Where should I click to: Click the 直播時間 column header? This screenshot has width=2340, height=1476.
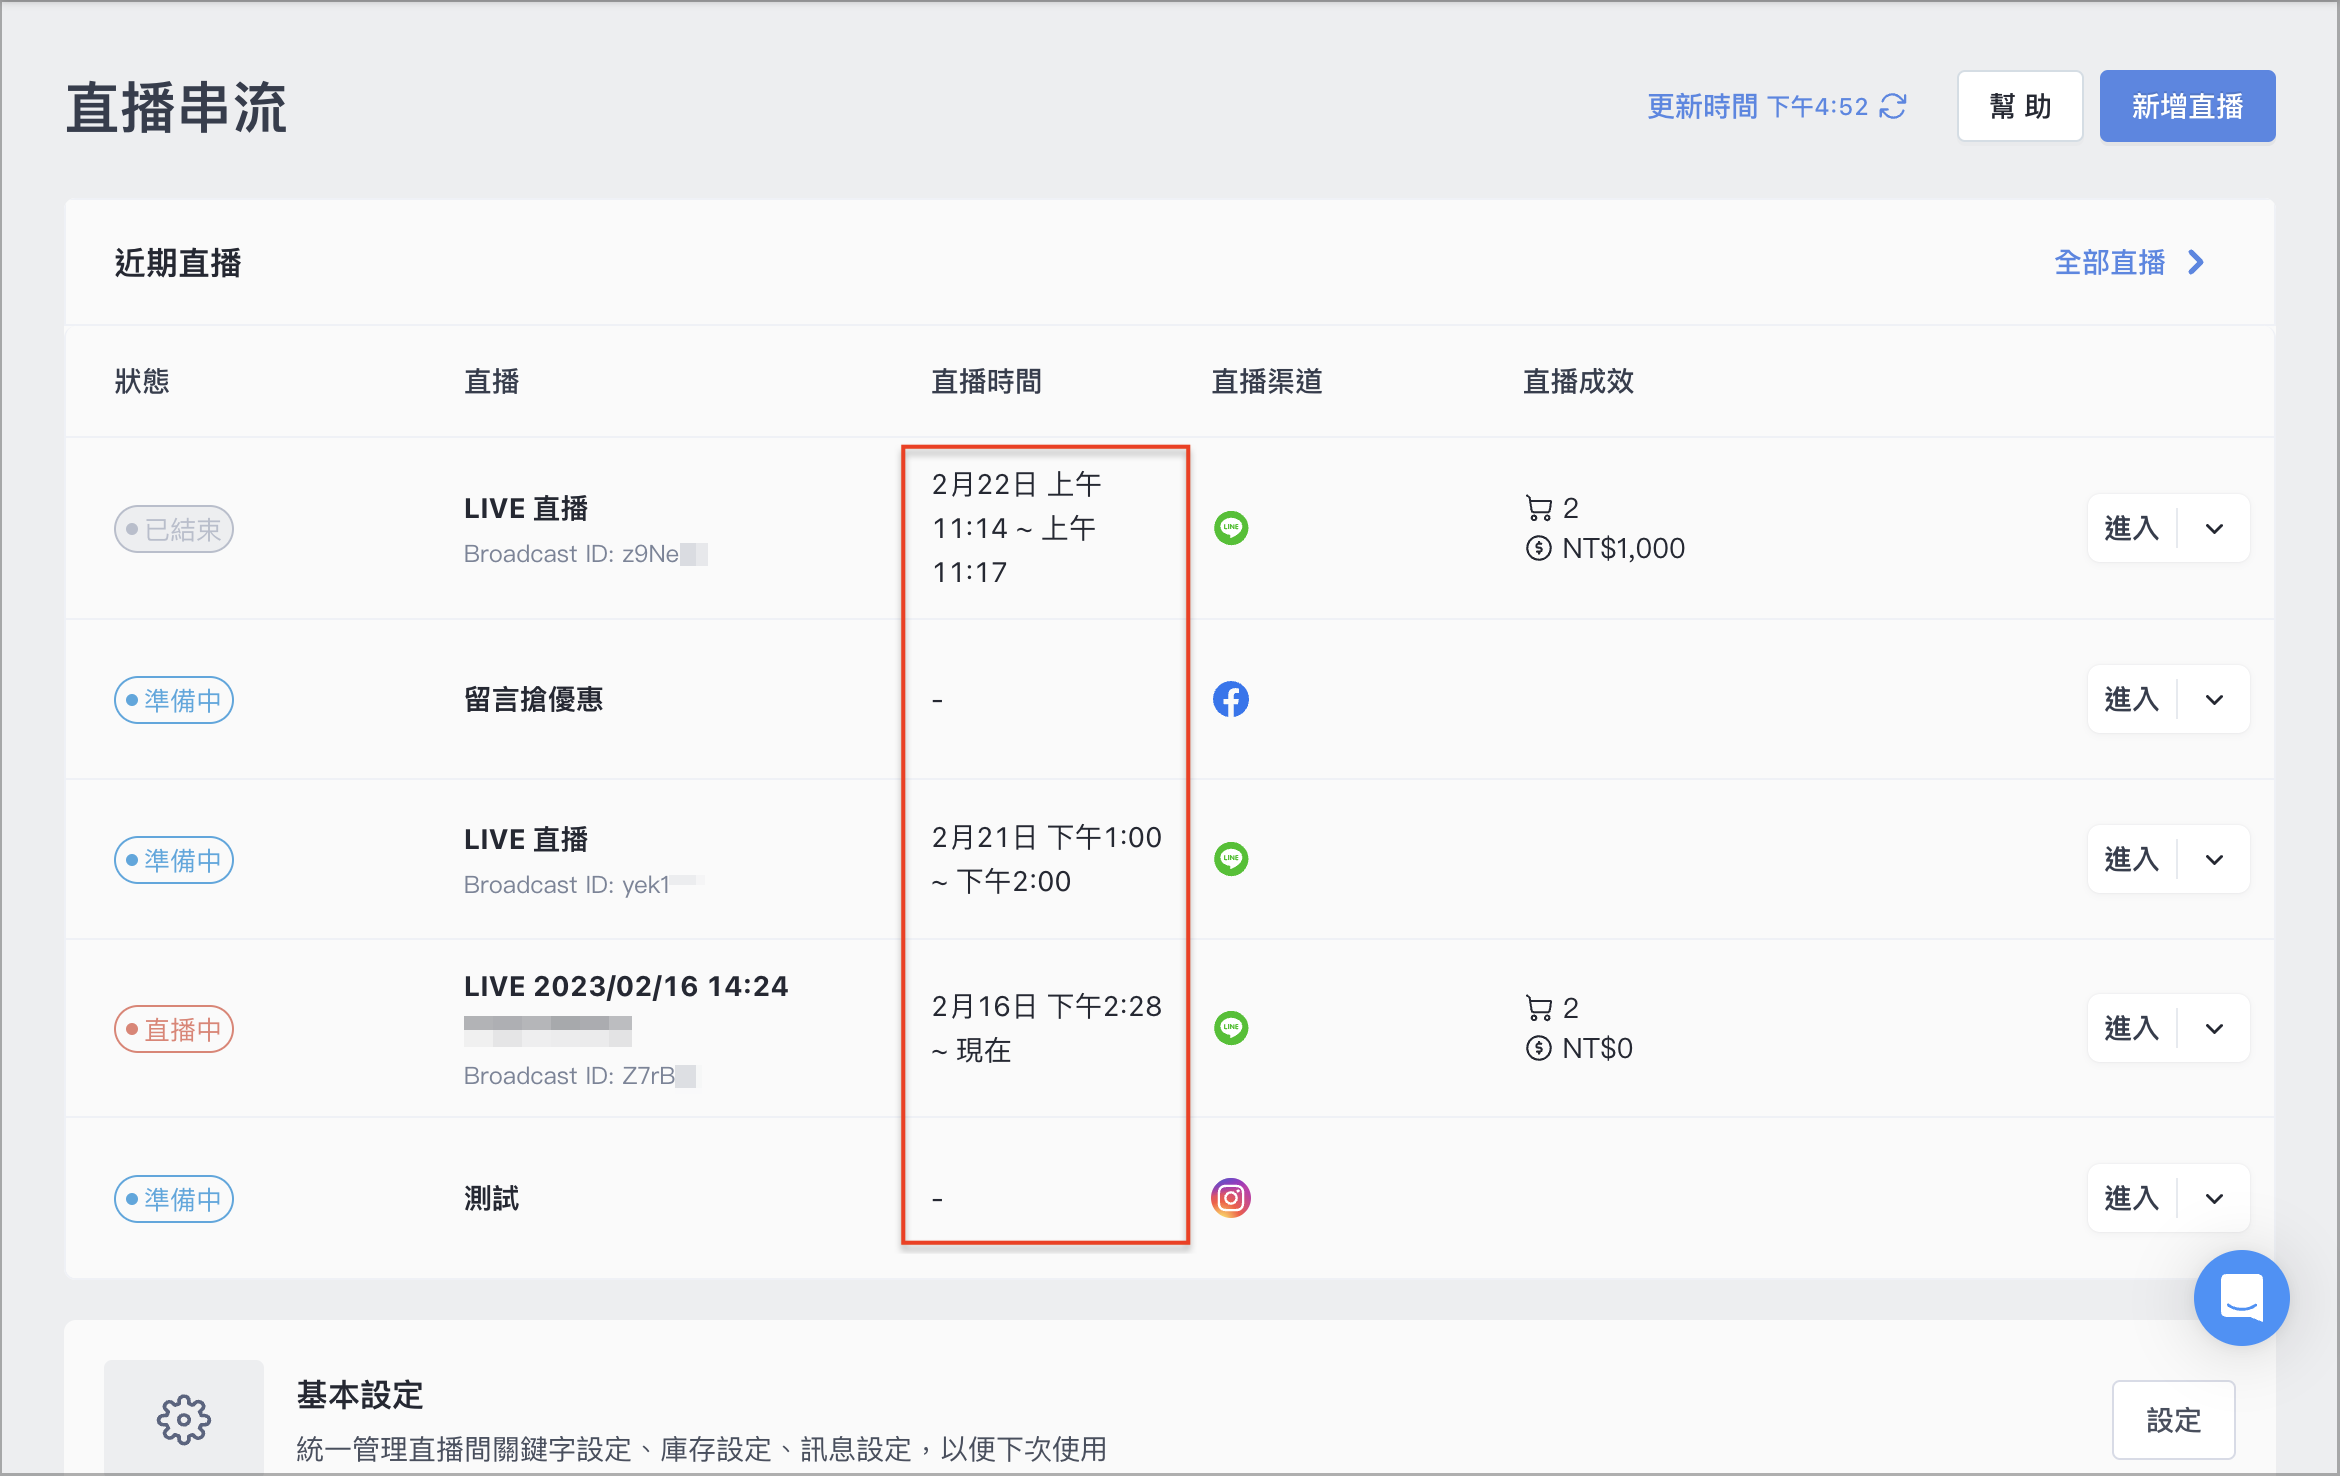point(986,381)
